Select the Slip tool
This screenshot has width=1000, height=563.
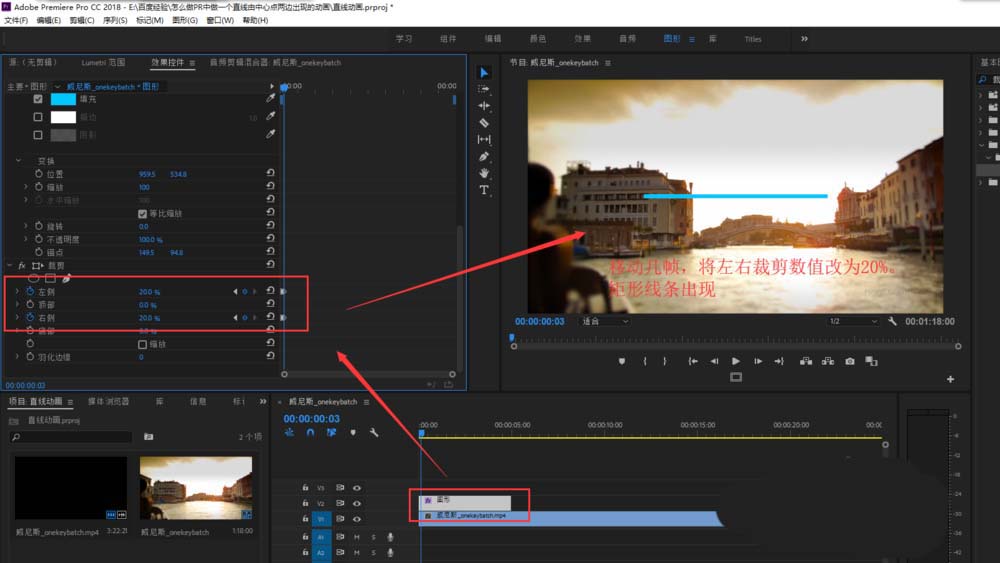click(x=484, y=139)
